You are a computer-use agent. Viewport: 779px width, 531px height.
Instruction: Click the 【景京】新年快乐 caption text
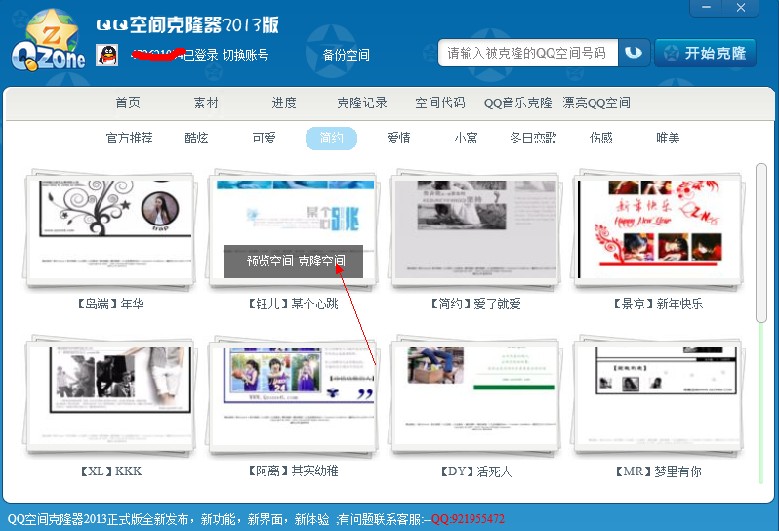pos(659,303)
